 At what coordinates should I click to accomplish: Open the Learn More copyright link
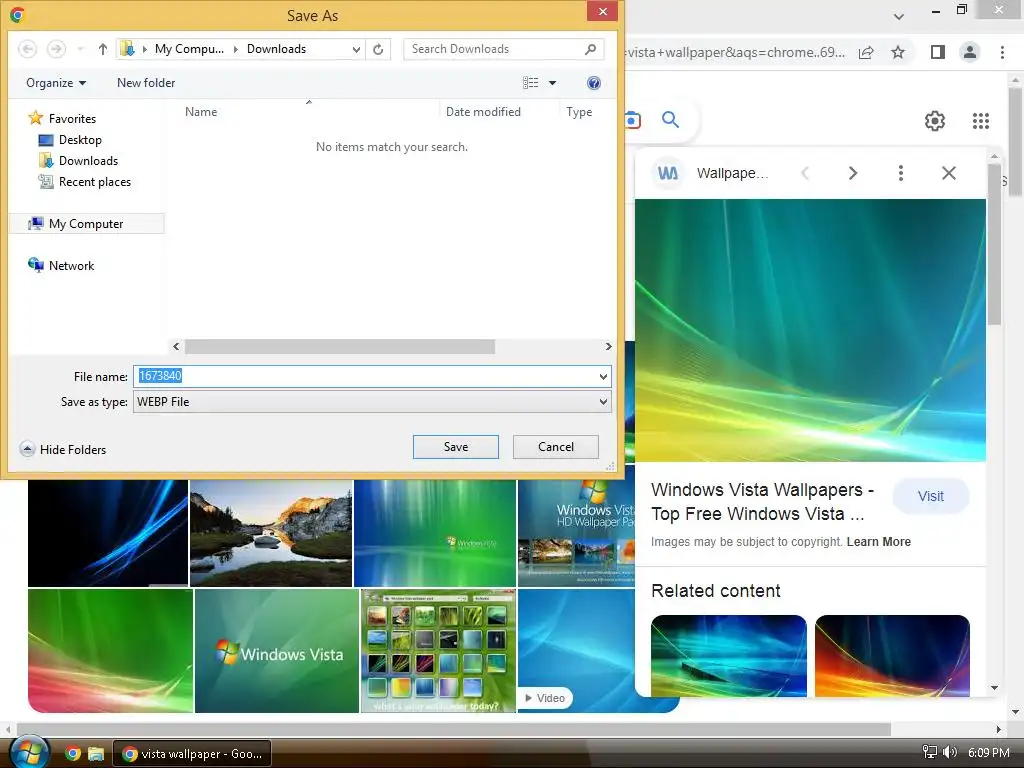click(878, 541)
